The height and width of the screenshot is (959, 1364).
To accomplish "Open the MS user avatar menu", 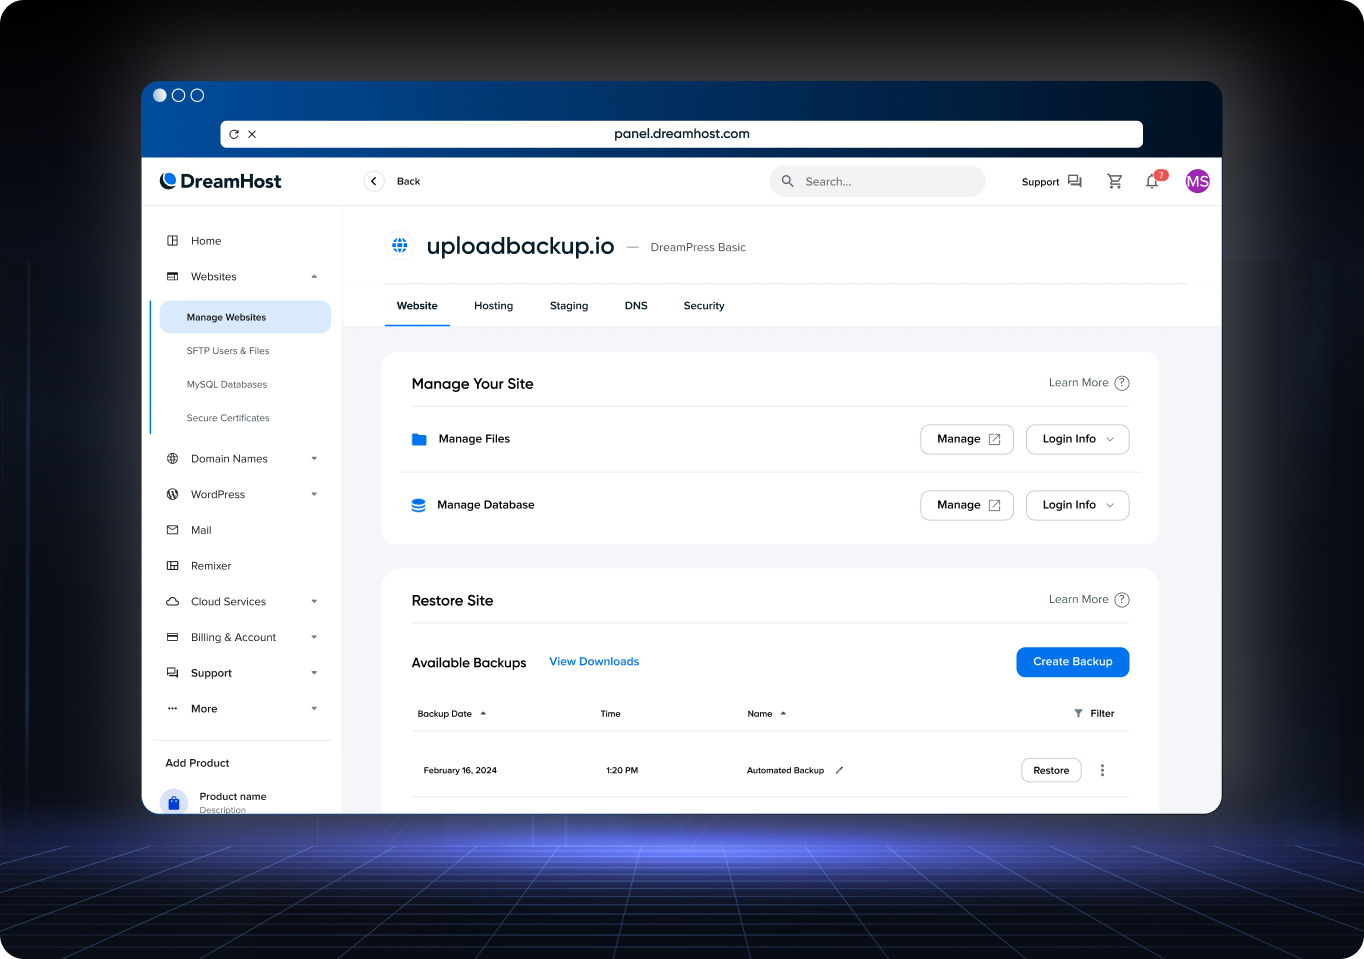I will click(1197, 181).
